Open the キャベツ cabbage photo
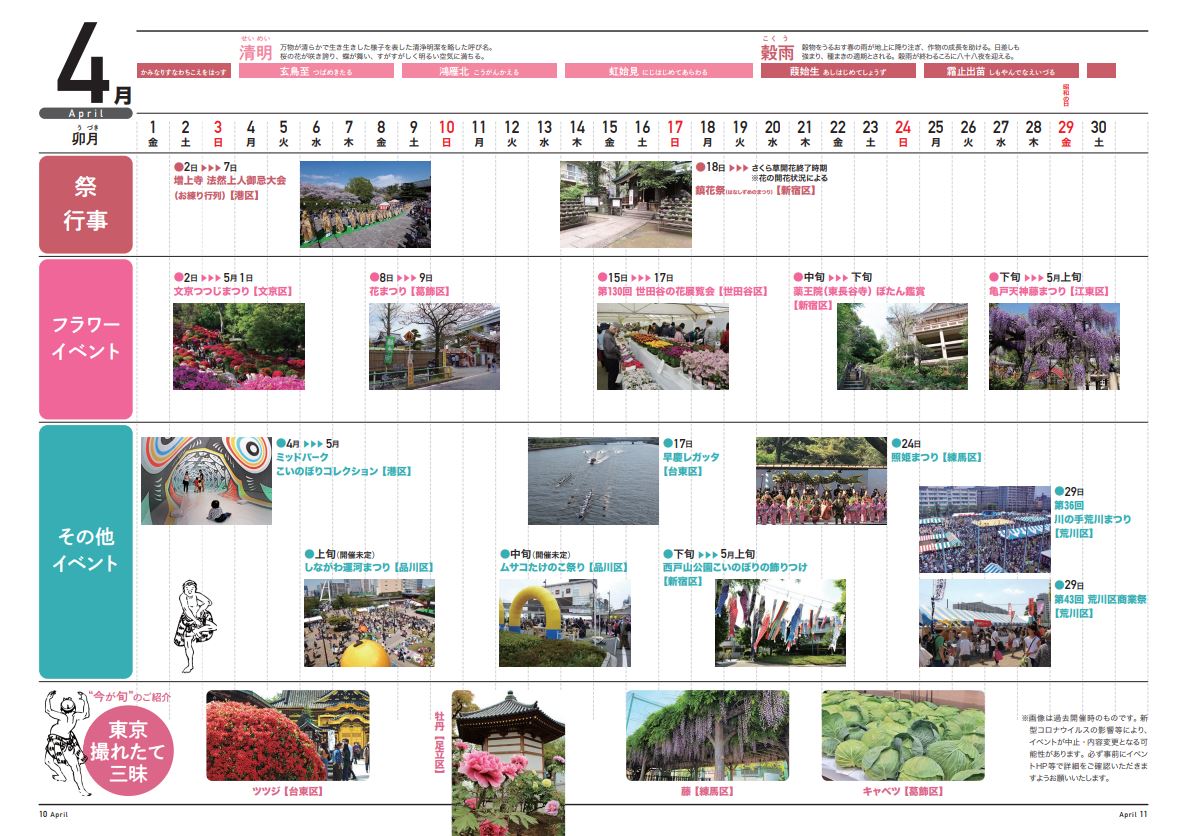 point(902,735)
